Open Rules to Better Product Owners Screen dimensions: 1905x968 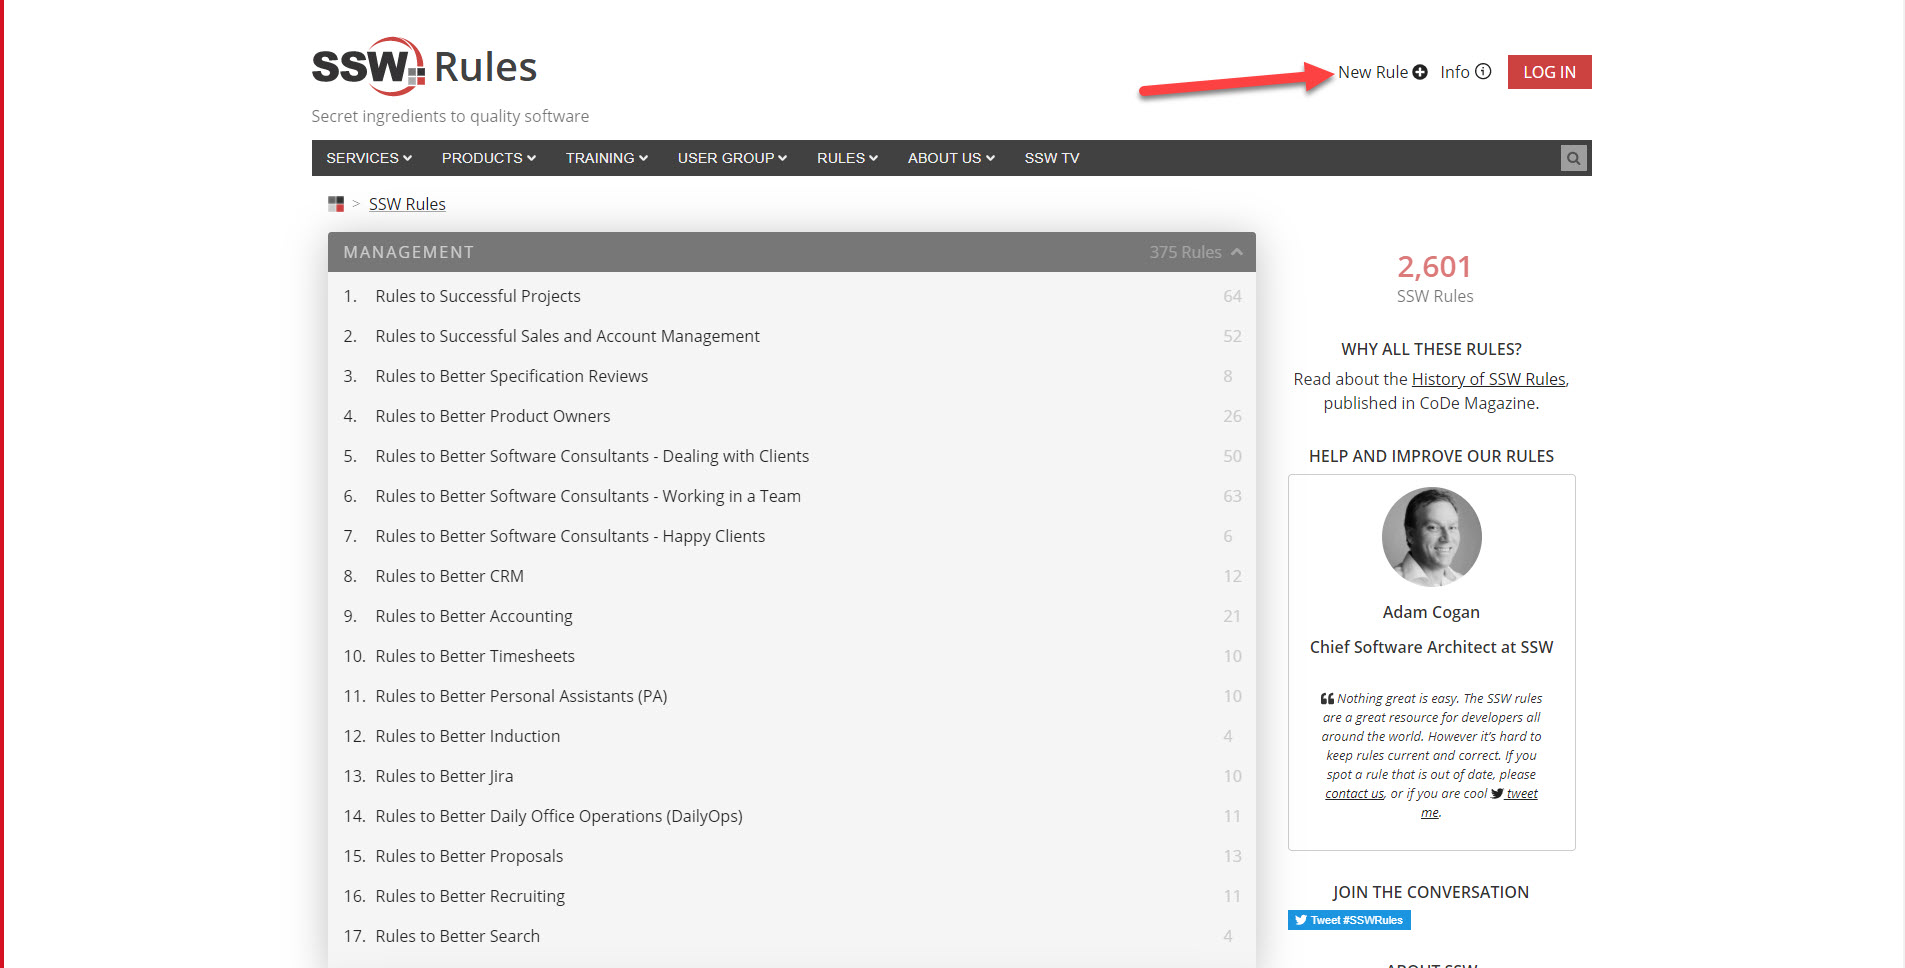pyautogui.click(x=493, y=416)
